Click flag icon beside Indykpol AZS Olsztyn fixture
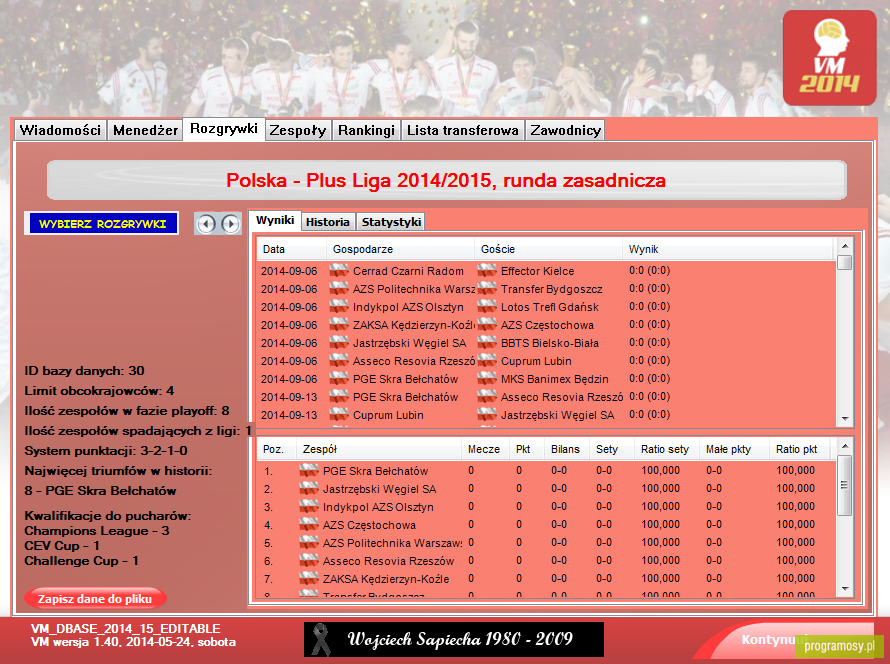 (x=339, y=307)
